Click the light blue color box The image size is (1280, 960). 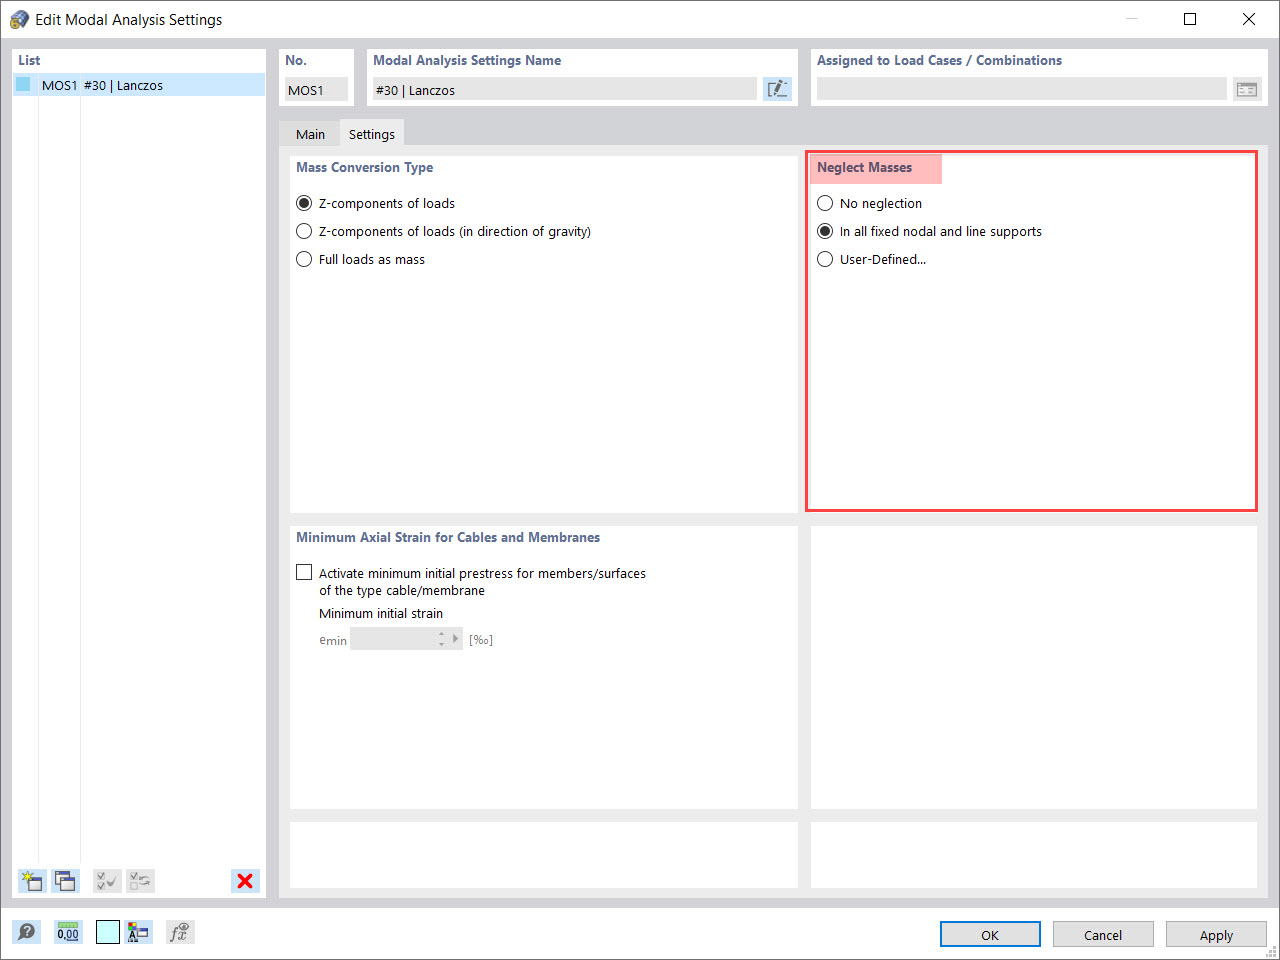(107, 932)
